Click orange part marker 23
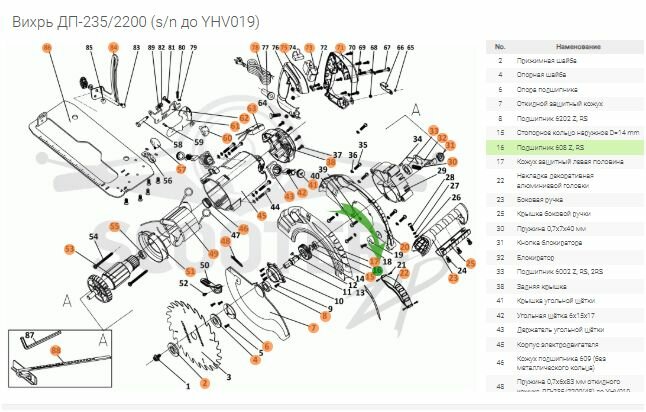 (x=453, y=278)
